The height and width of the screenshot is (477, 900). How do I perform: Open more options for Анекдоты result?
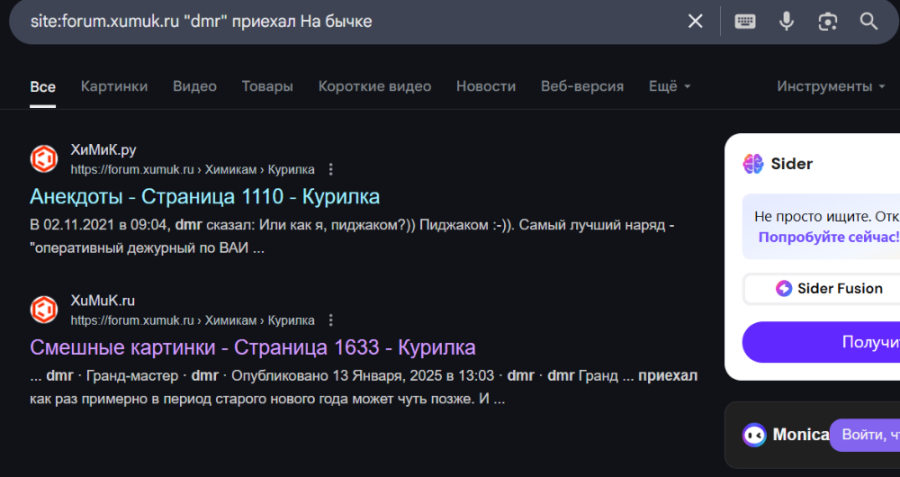click(331, 169)
